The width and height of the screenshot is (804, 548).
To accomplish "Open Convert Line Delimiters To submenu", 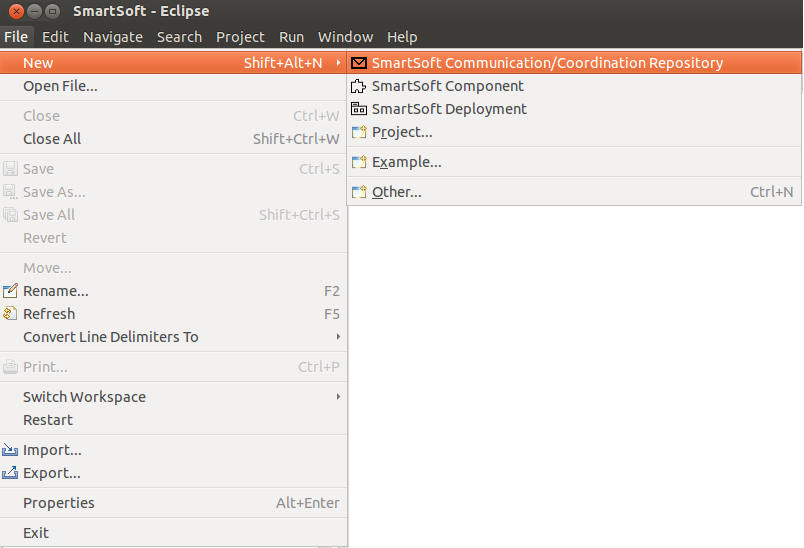I will pos(173,337).
